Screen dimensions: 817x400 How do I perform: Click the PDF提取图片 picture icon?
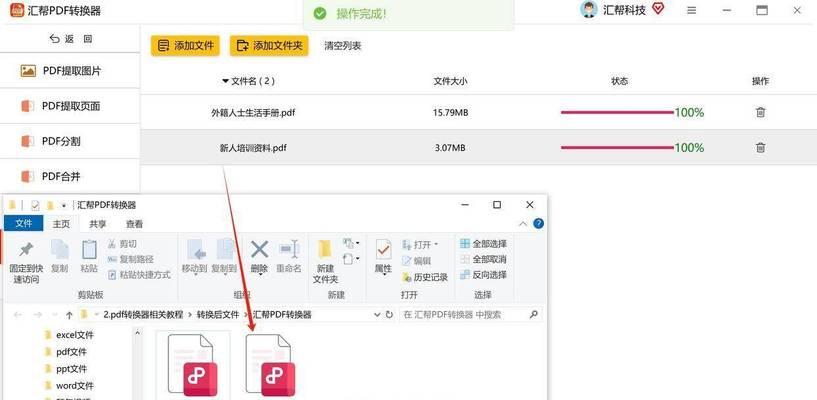click(x=28, y=71)
